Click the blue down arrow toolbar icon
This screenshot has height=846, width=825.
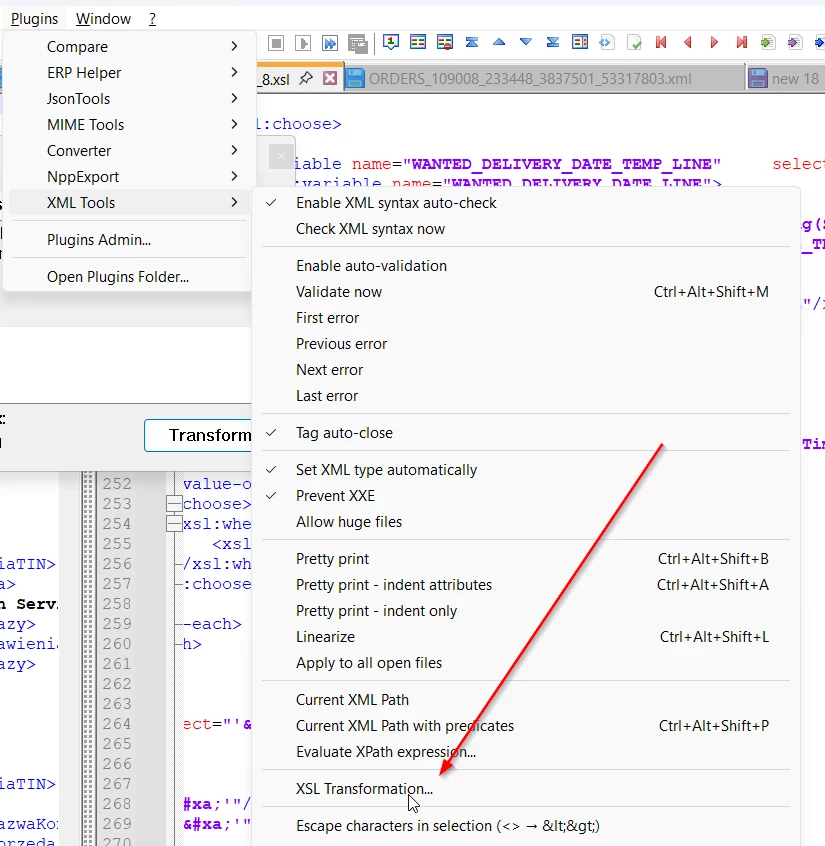526,42
